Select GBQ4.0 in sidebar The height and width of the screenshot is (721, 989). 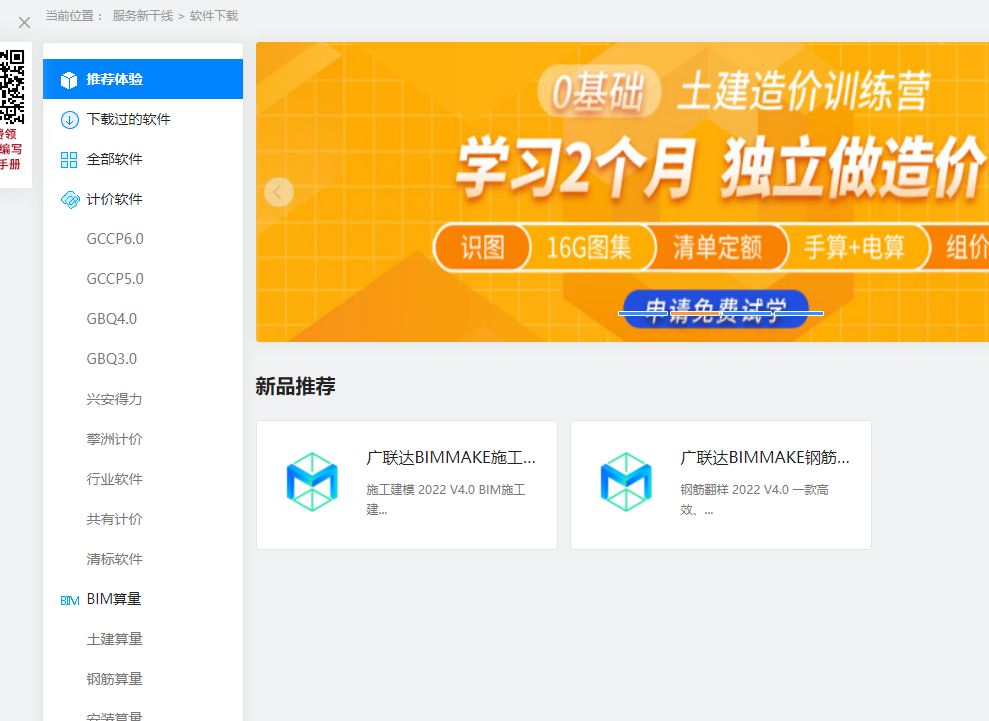click(x=112, y=319)
